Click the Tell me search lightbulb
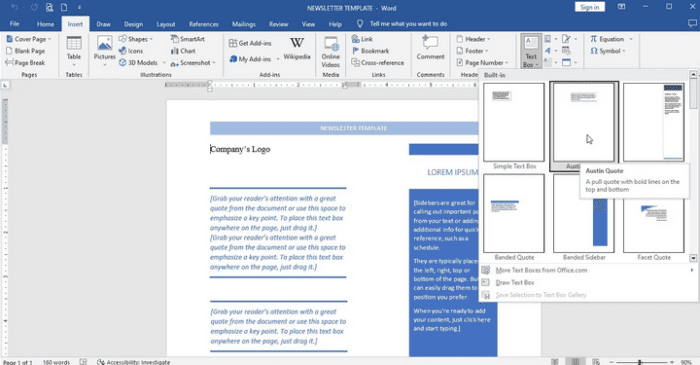 (360, 24)
